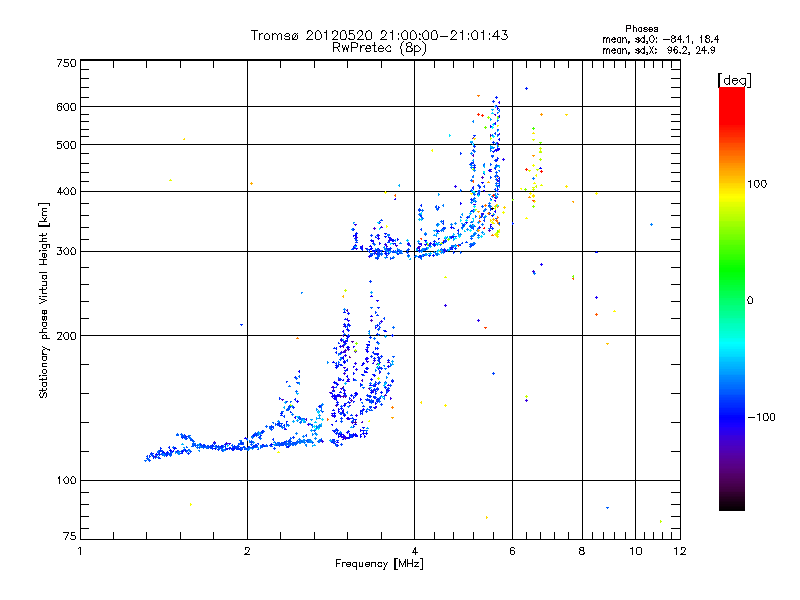Screen dimensions: 800x600
Task: Click the colorbar tick label '100'
Action: [757, 184]
